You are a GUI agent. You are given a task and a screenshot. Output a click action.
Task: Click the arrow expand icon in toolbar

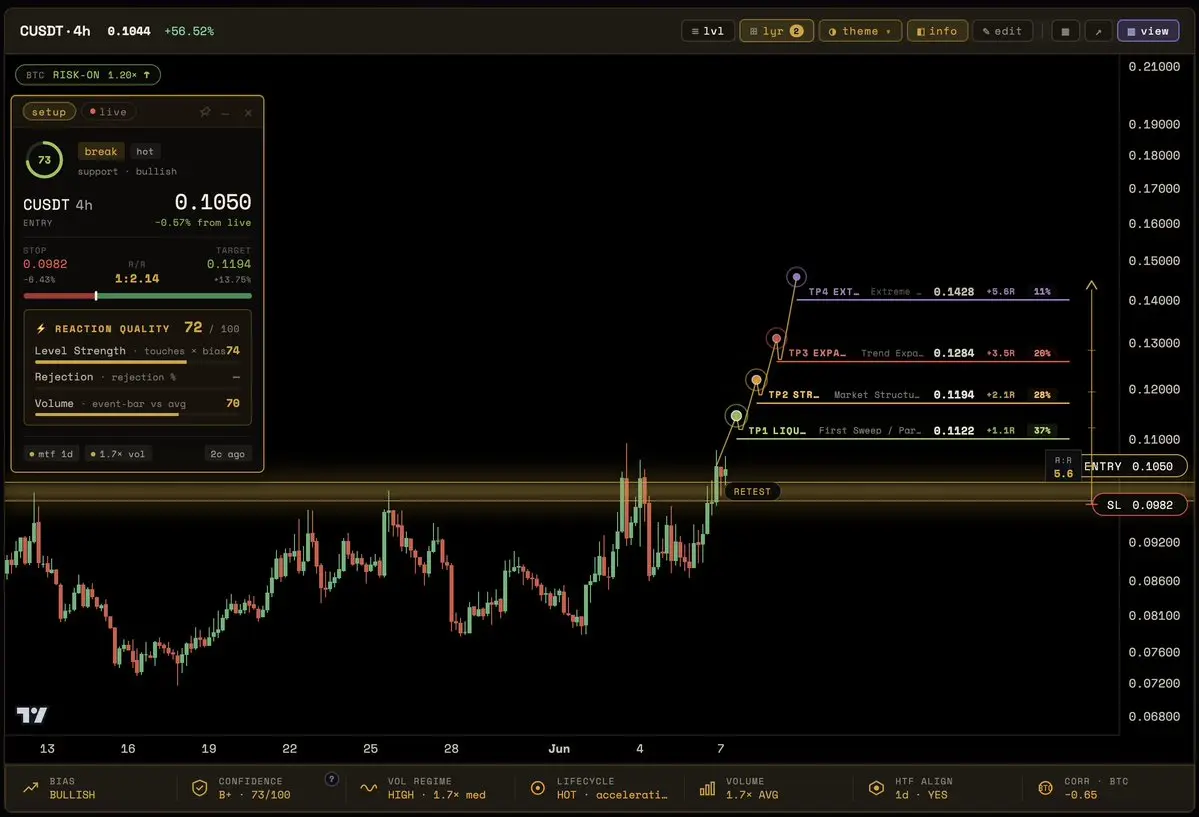(x=1098, y=31)
